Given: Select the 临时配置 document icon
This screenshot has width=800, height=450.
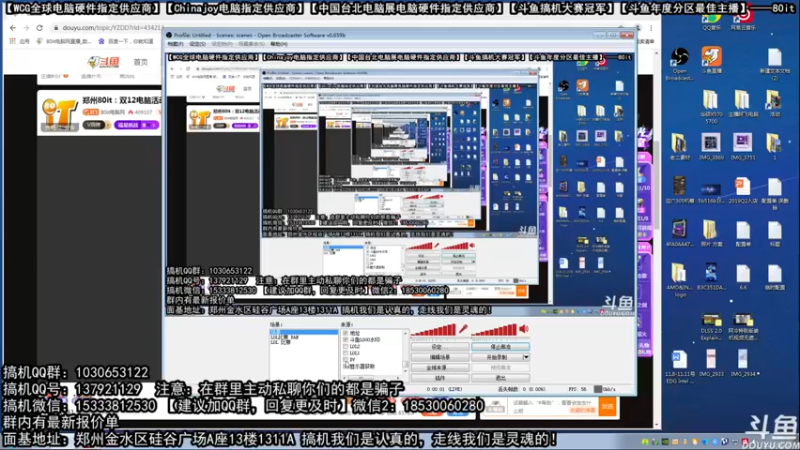Looking at the screenshot, I should (774, 277).
